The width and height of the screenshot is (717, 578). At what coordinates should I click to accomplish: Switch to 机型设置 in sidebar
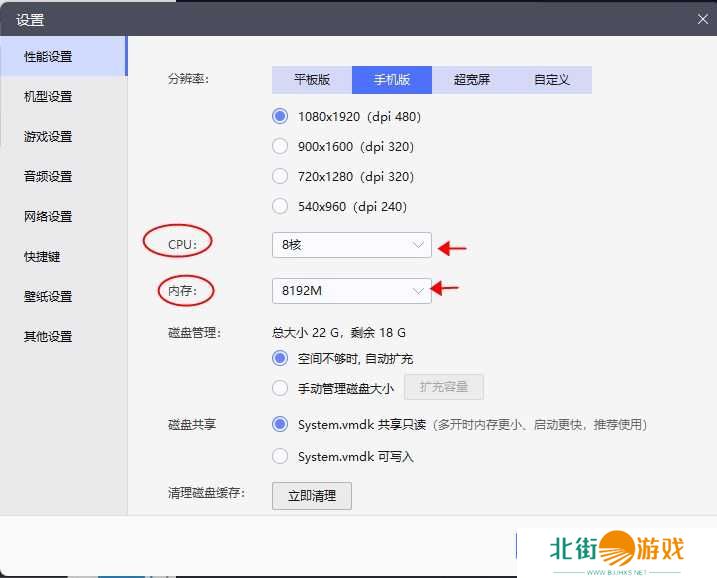coord(48,97)
